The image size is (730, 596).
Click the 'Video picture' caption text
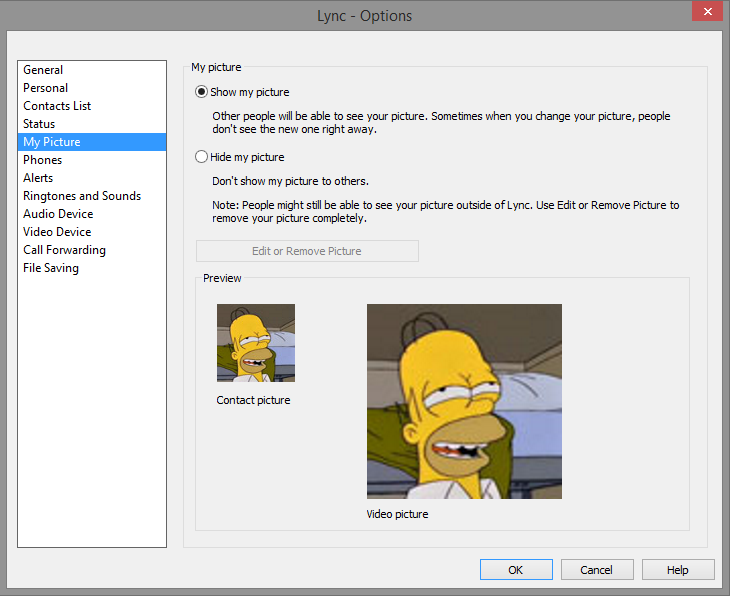coord(397,514)
